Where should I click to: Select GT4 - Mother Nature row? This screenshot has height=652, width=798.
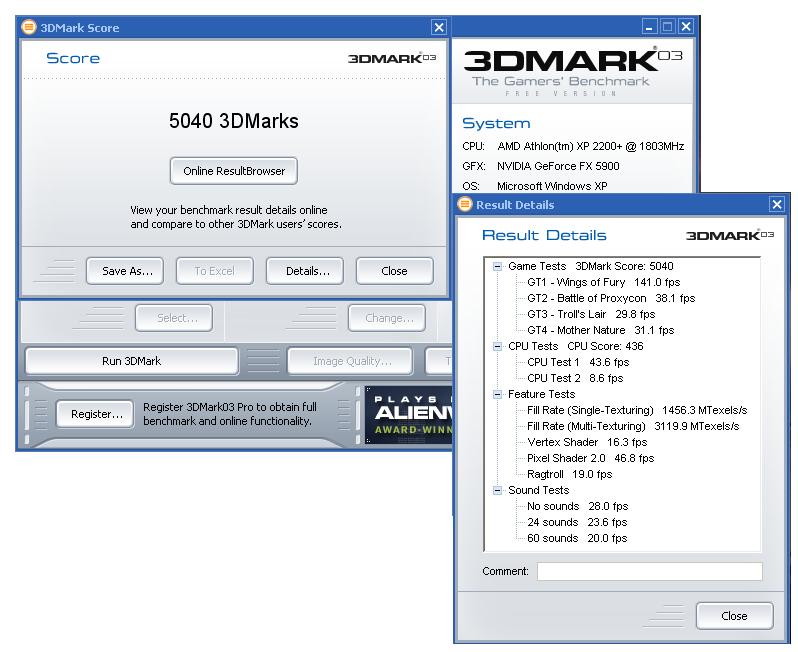coord(601,330)
